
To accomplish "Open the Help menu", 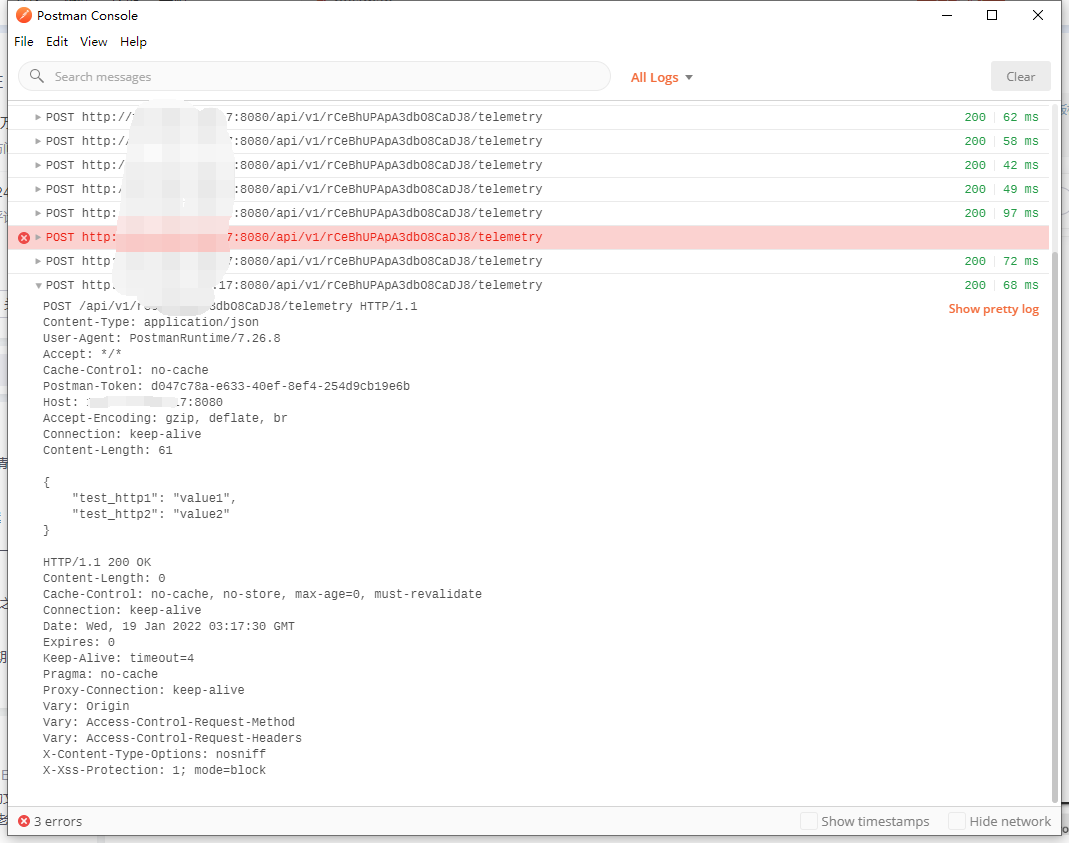I will tap(133, 41).
